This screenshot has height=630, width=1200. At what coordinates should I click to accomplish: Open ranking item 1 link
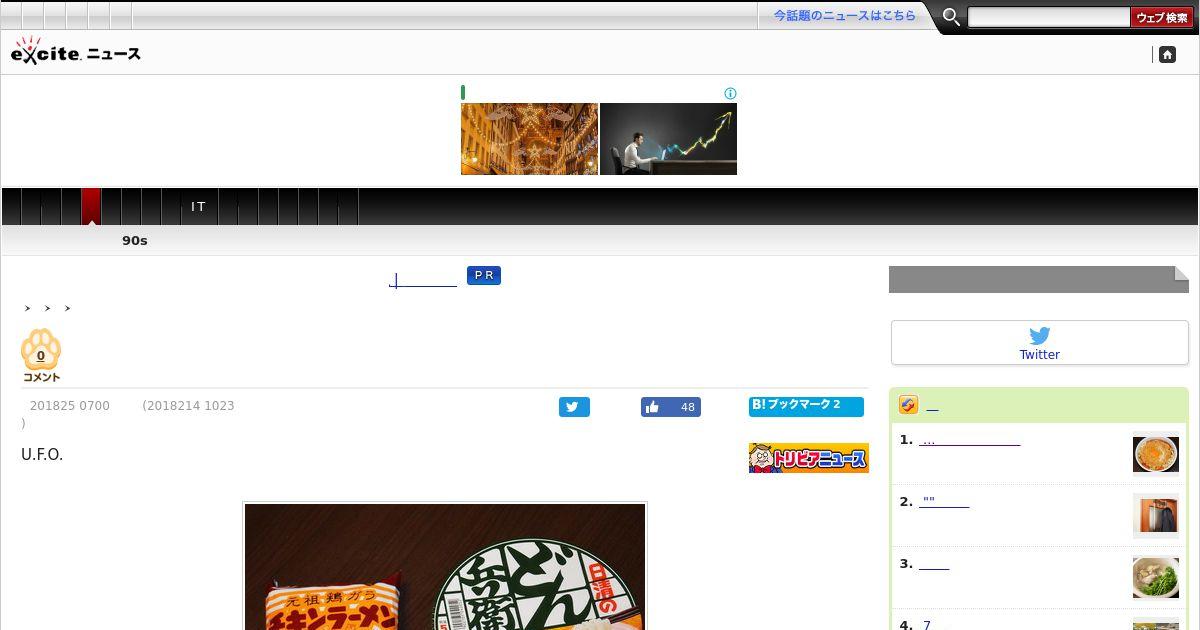(x=970, y=440)
